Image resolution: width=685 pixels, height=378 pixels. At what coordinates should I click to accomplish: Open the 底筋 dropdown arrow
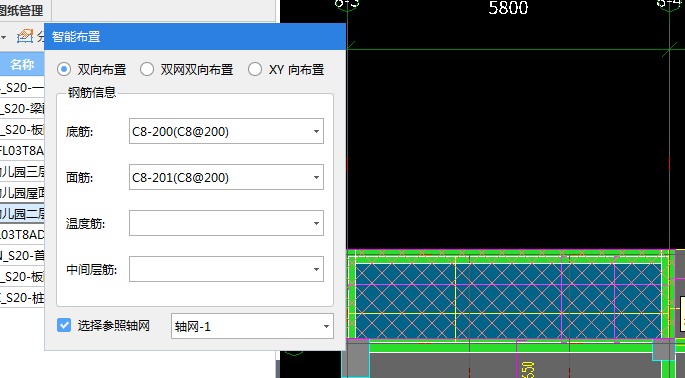[x=316, y=131]
